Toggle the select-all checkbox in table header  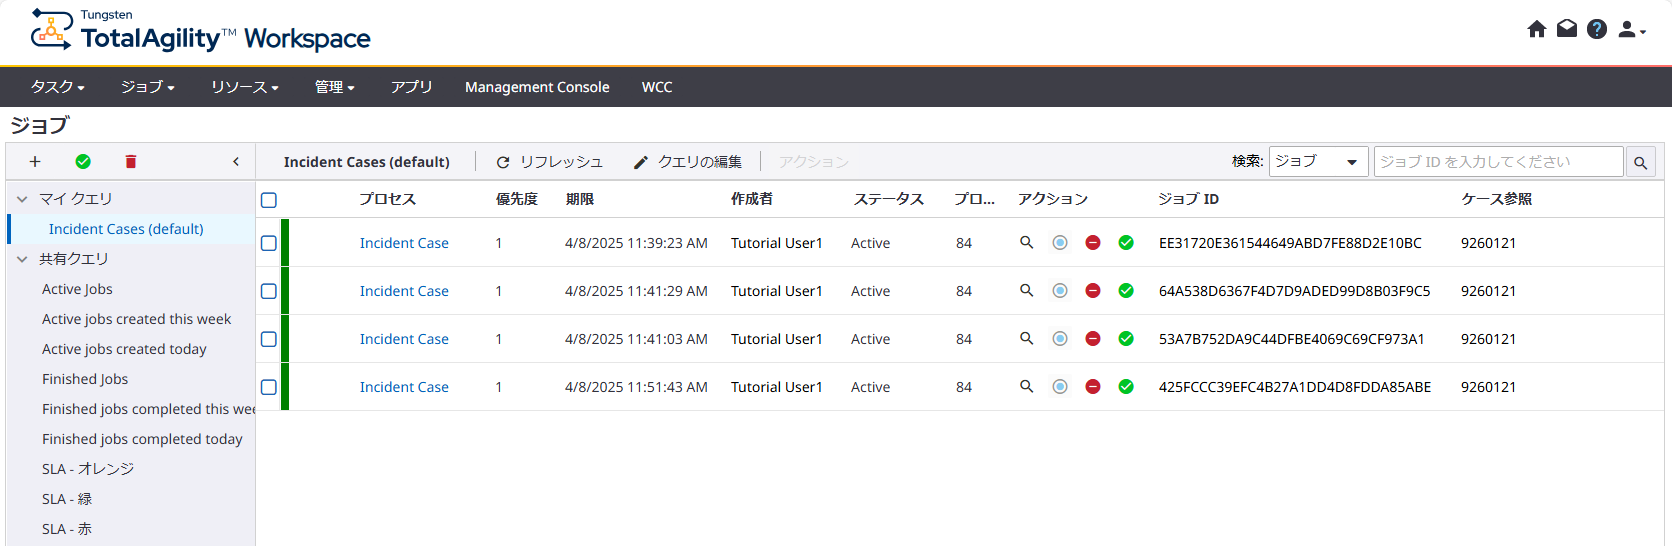(268, 200)
